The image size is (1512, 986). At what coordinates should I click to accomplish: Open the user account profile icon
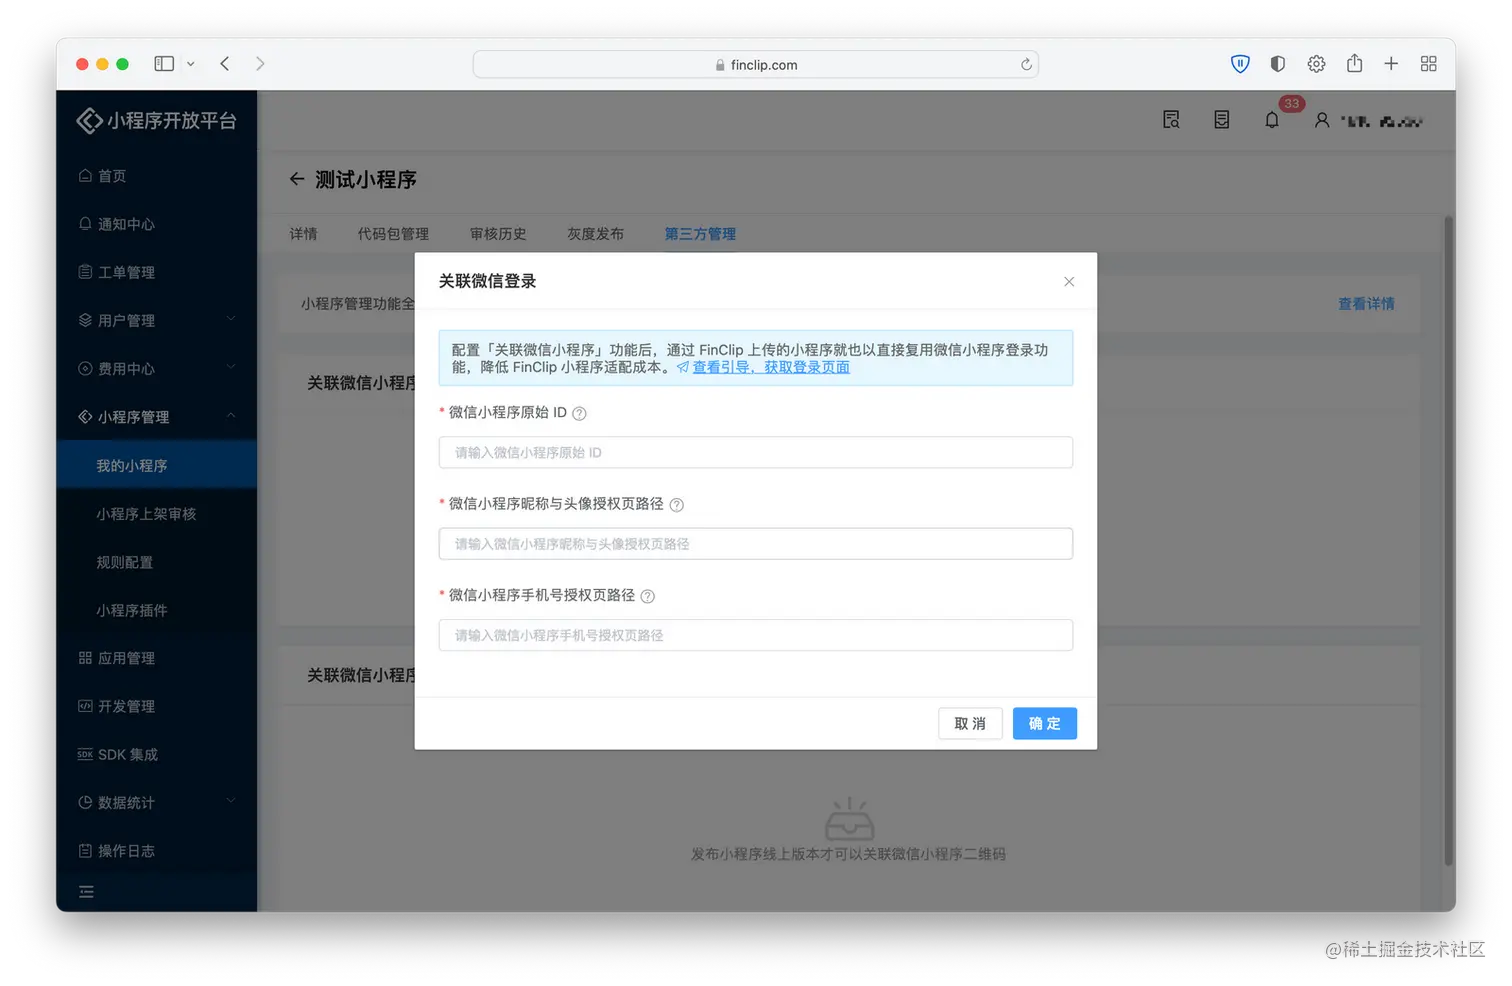pyautogui.click(x=1322, y=120)
